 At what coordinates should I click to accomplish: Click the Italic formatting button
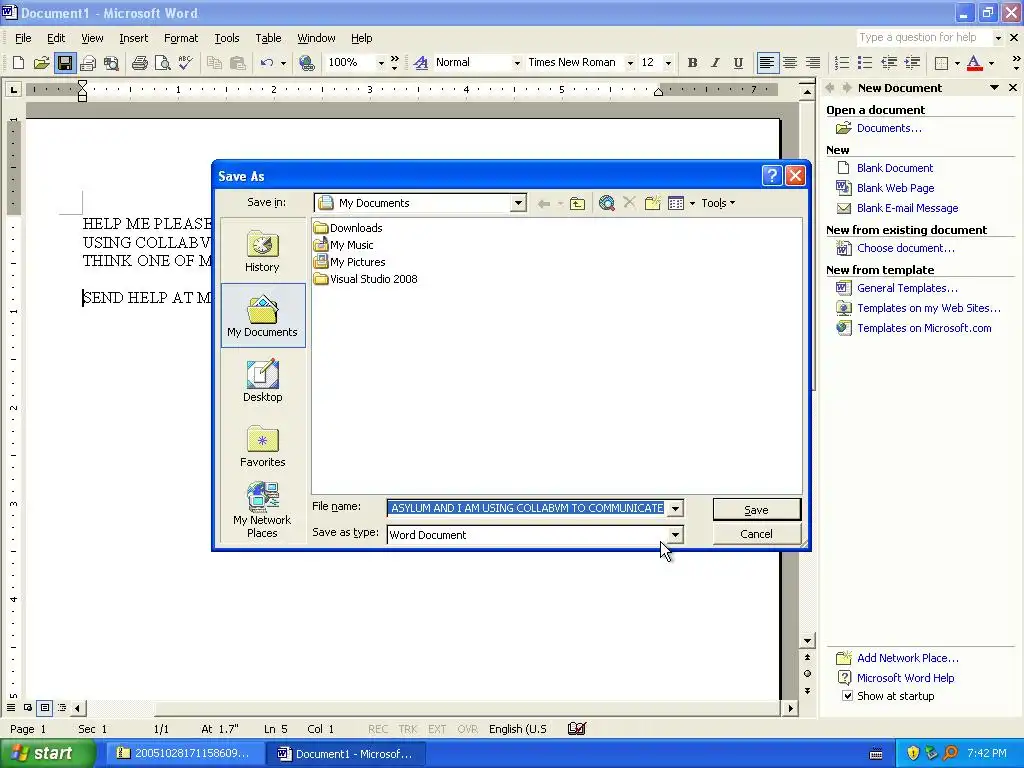point(715,63)
